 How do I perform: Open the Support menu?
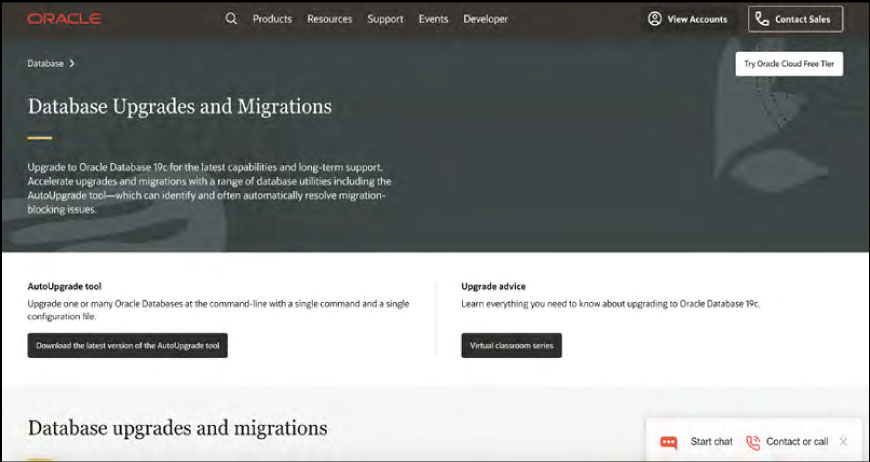tap(385, 19)
